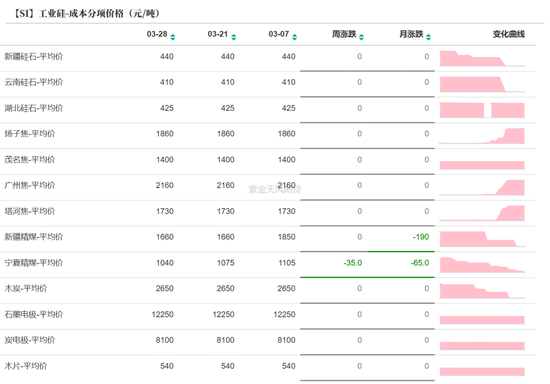Select the 云南硅石-平均价 row label
550x384 pixels.
[34, 82]
